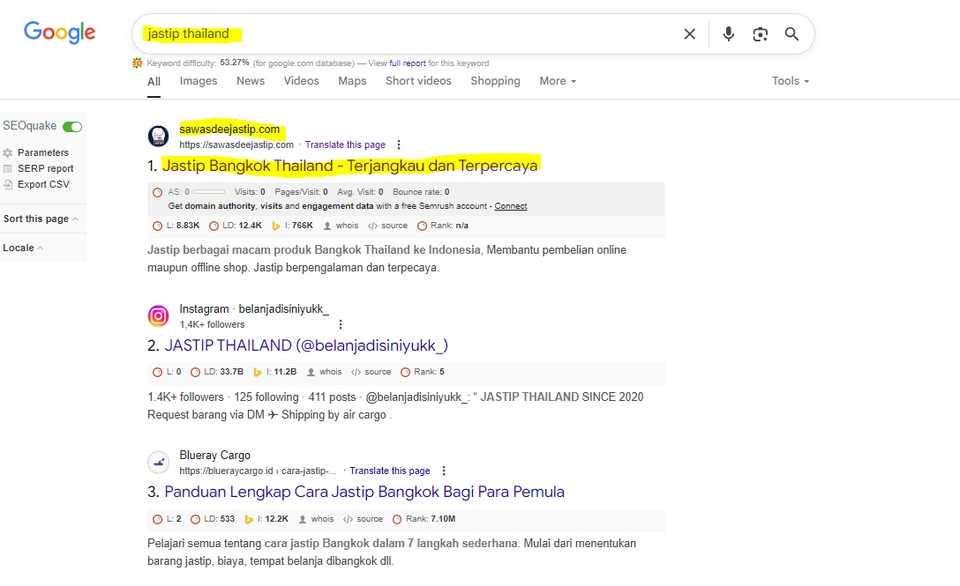Click the Export CSV link

(x=43, y=185)
